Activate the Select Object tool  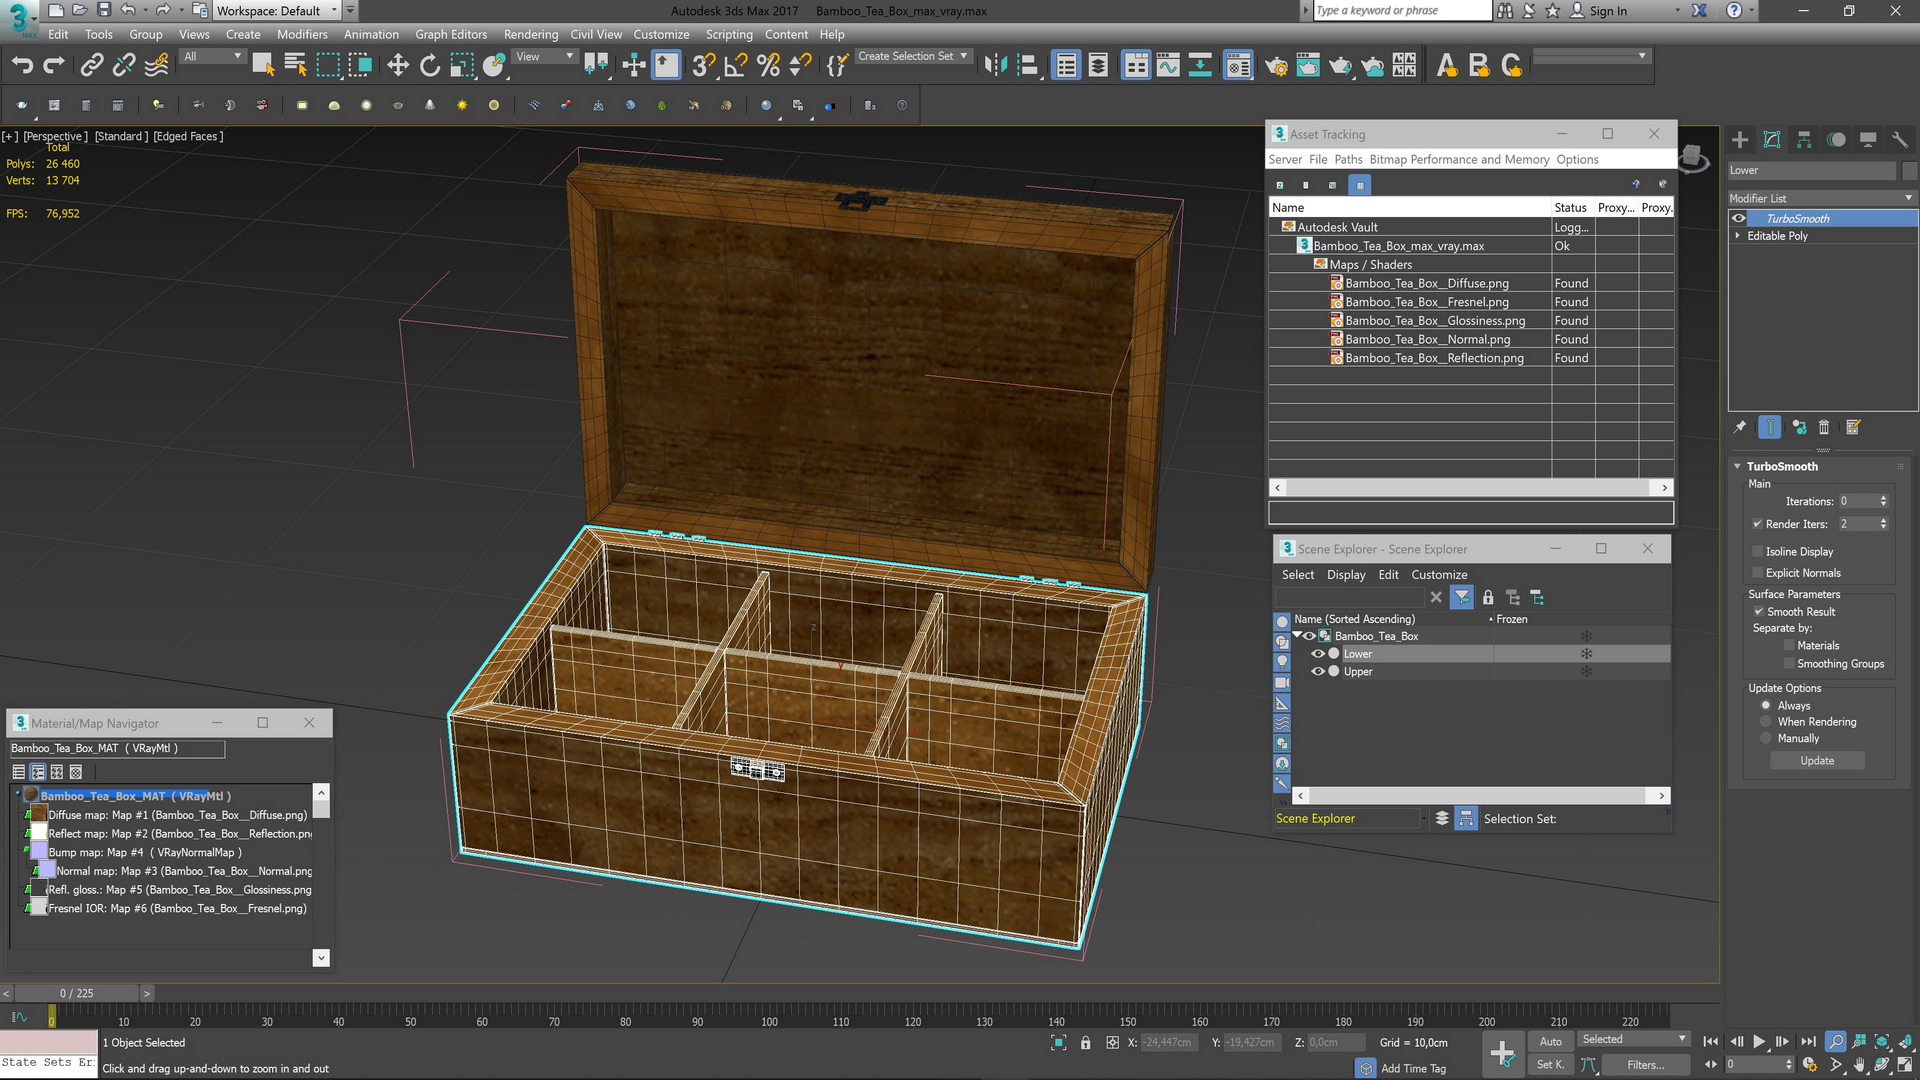[x=263, y=66]
